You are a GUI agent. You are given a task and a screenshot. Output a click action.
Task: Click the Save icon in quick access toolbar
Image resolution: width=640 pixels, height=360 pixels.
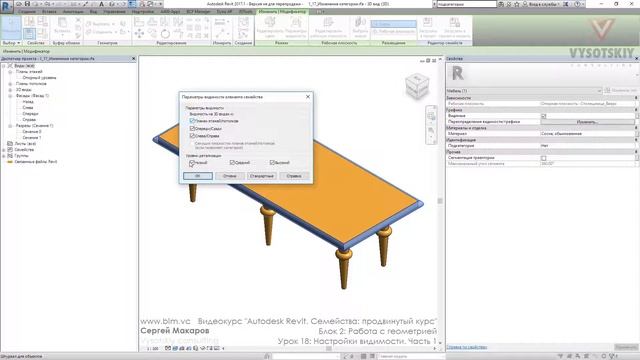click(27, 4)
